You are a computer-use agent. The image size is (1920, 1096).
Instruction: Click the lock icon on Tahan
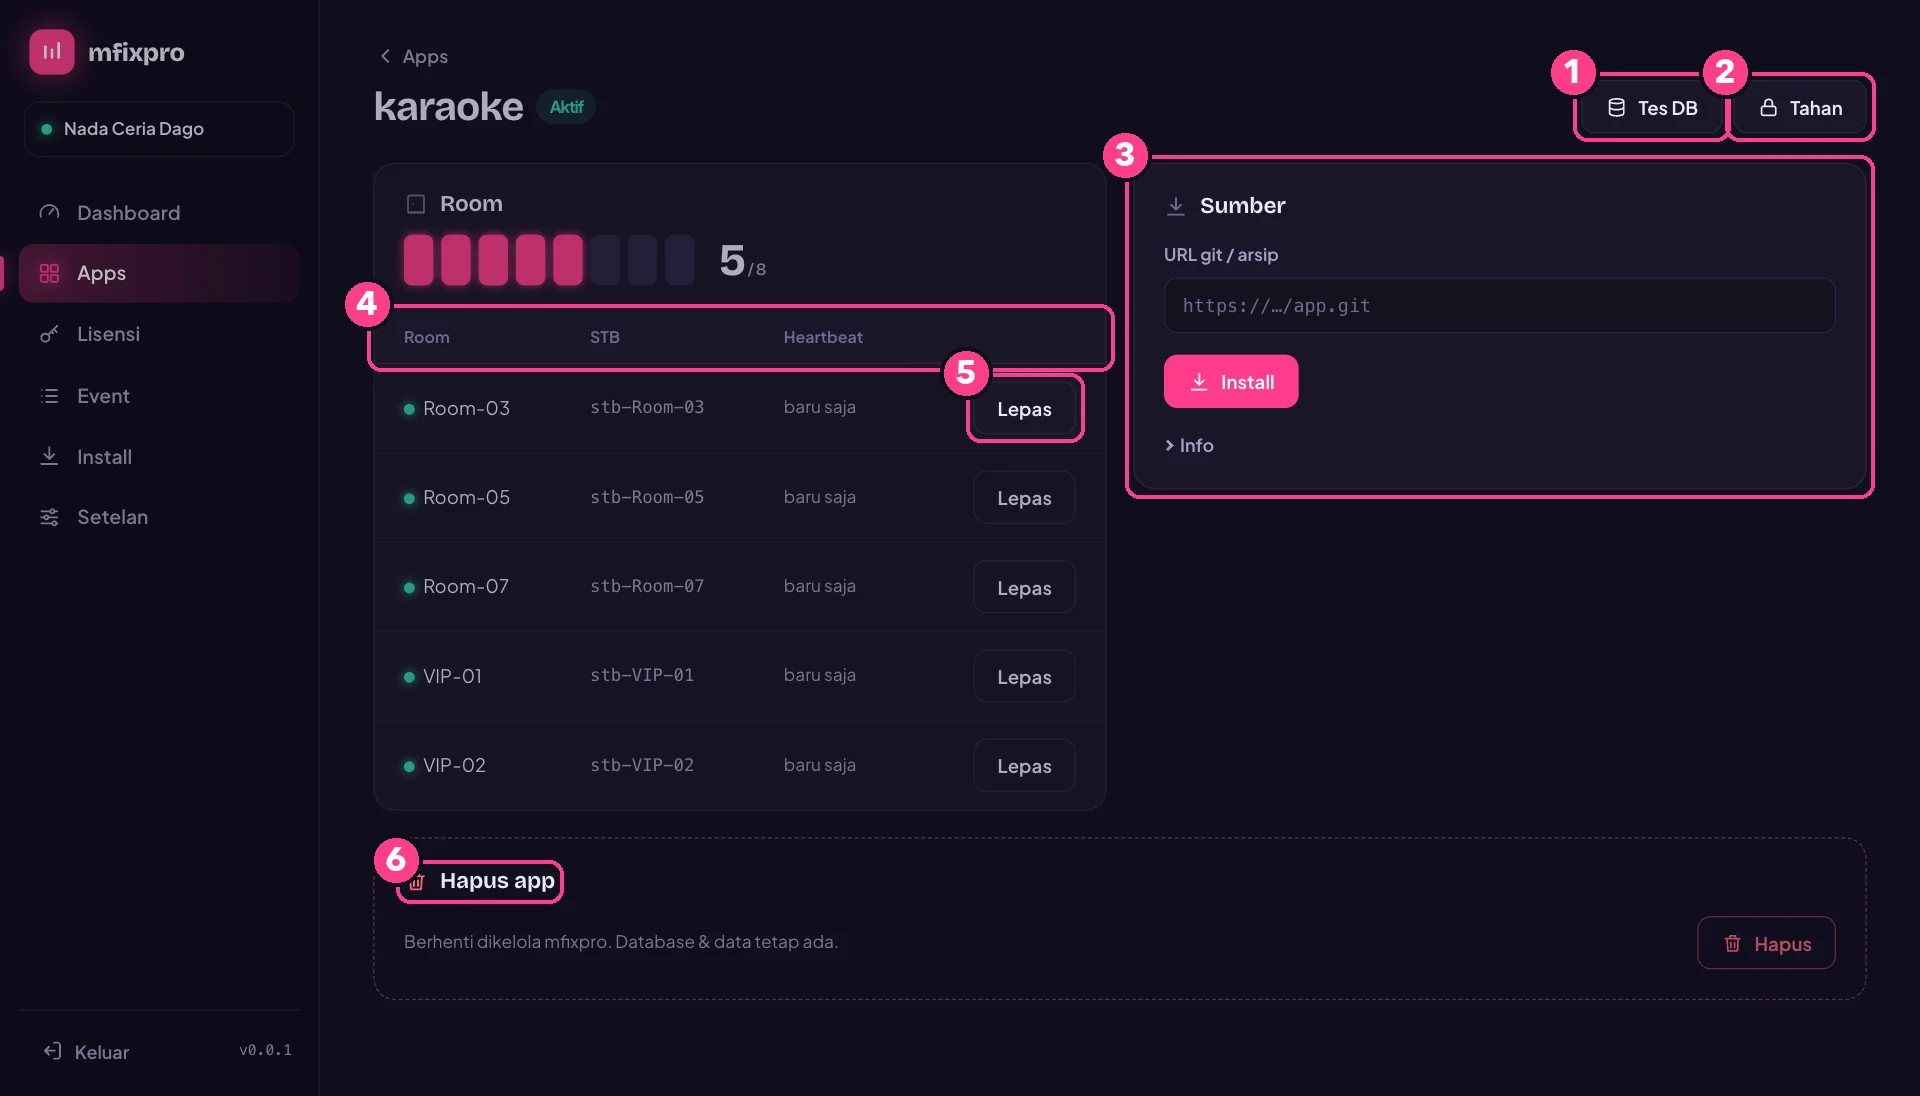coord(1768,108)
